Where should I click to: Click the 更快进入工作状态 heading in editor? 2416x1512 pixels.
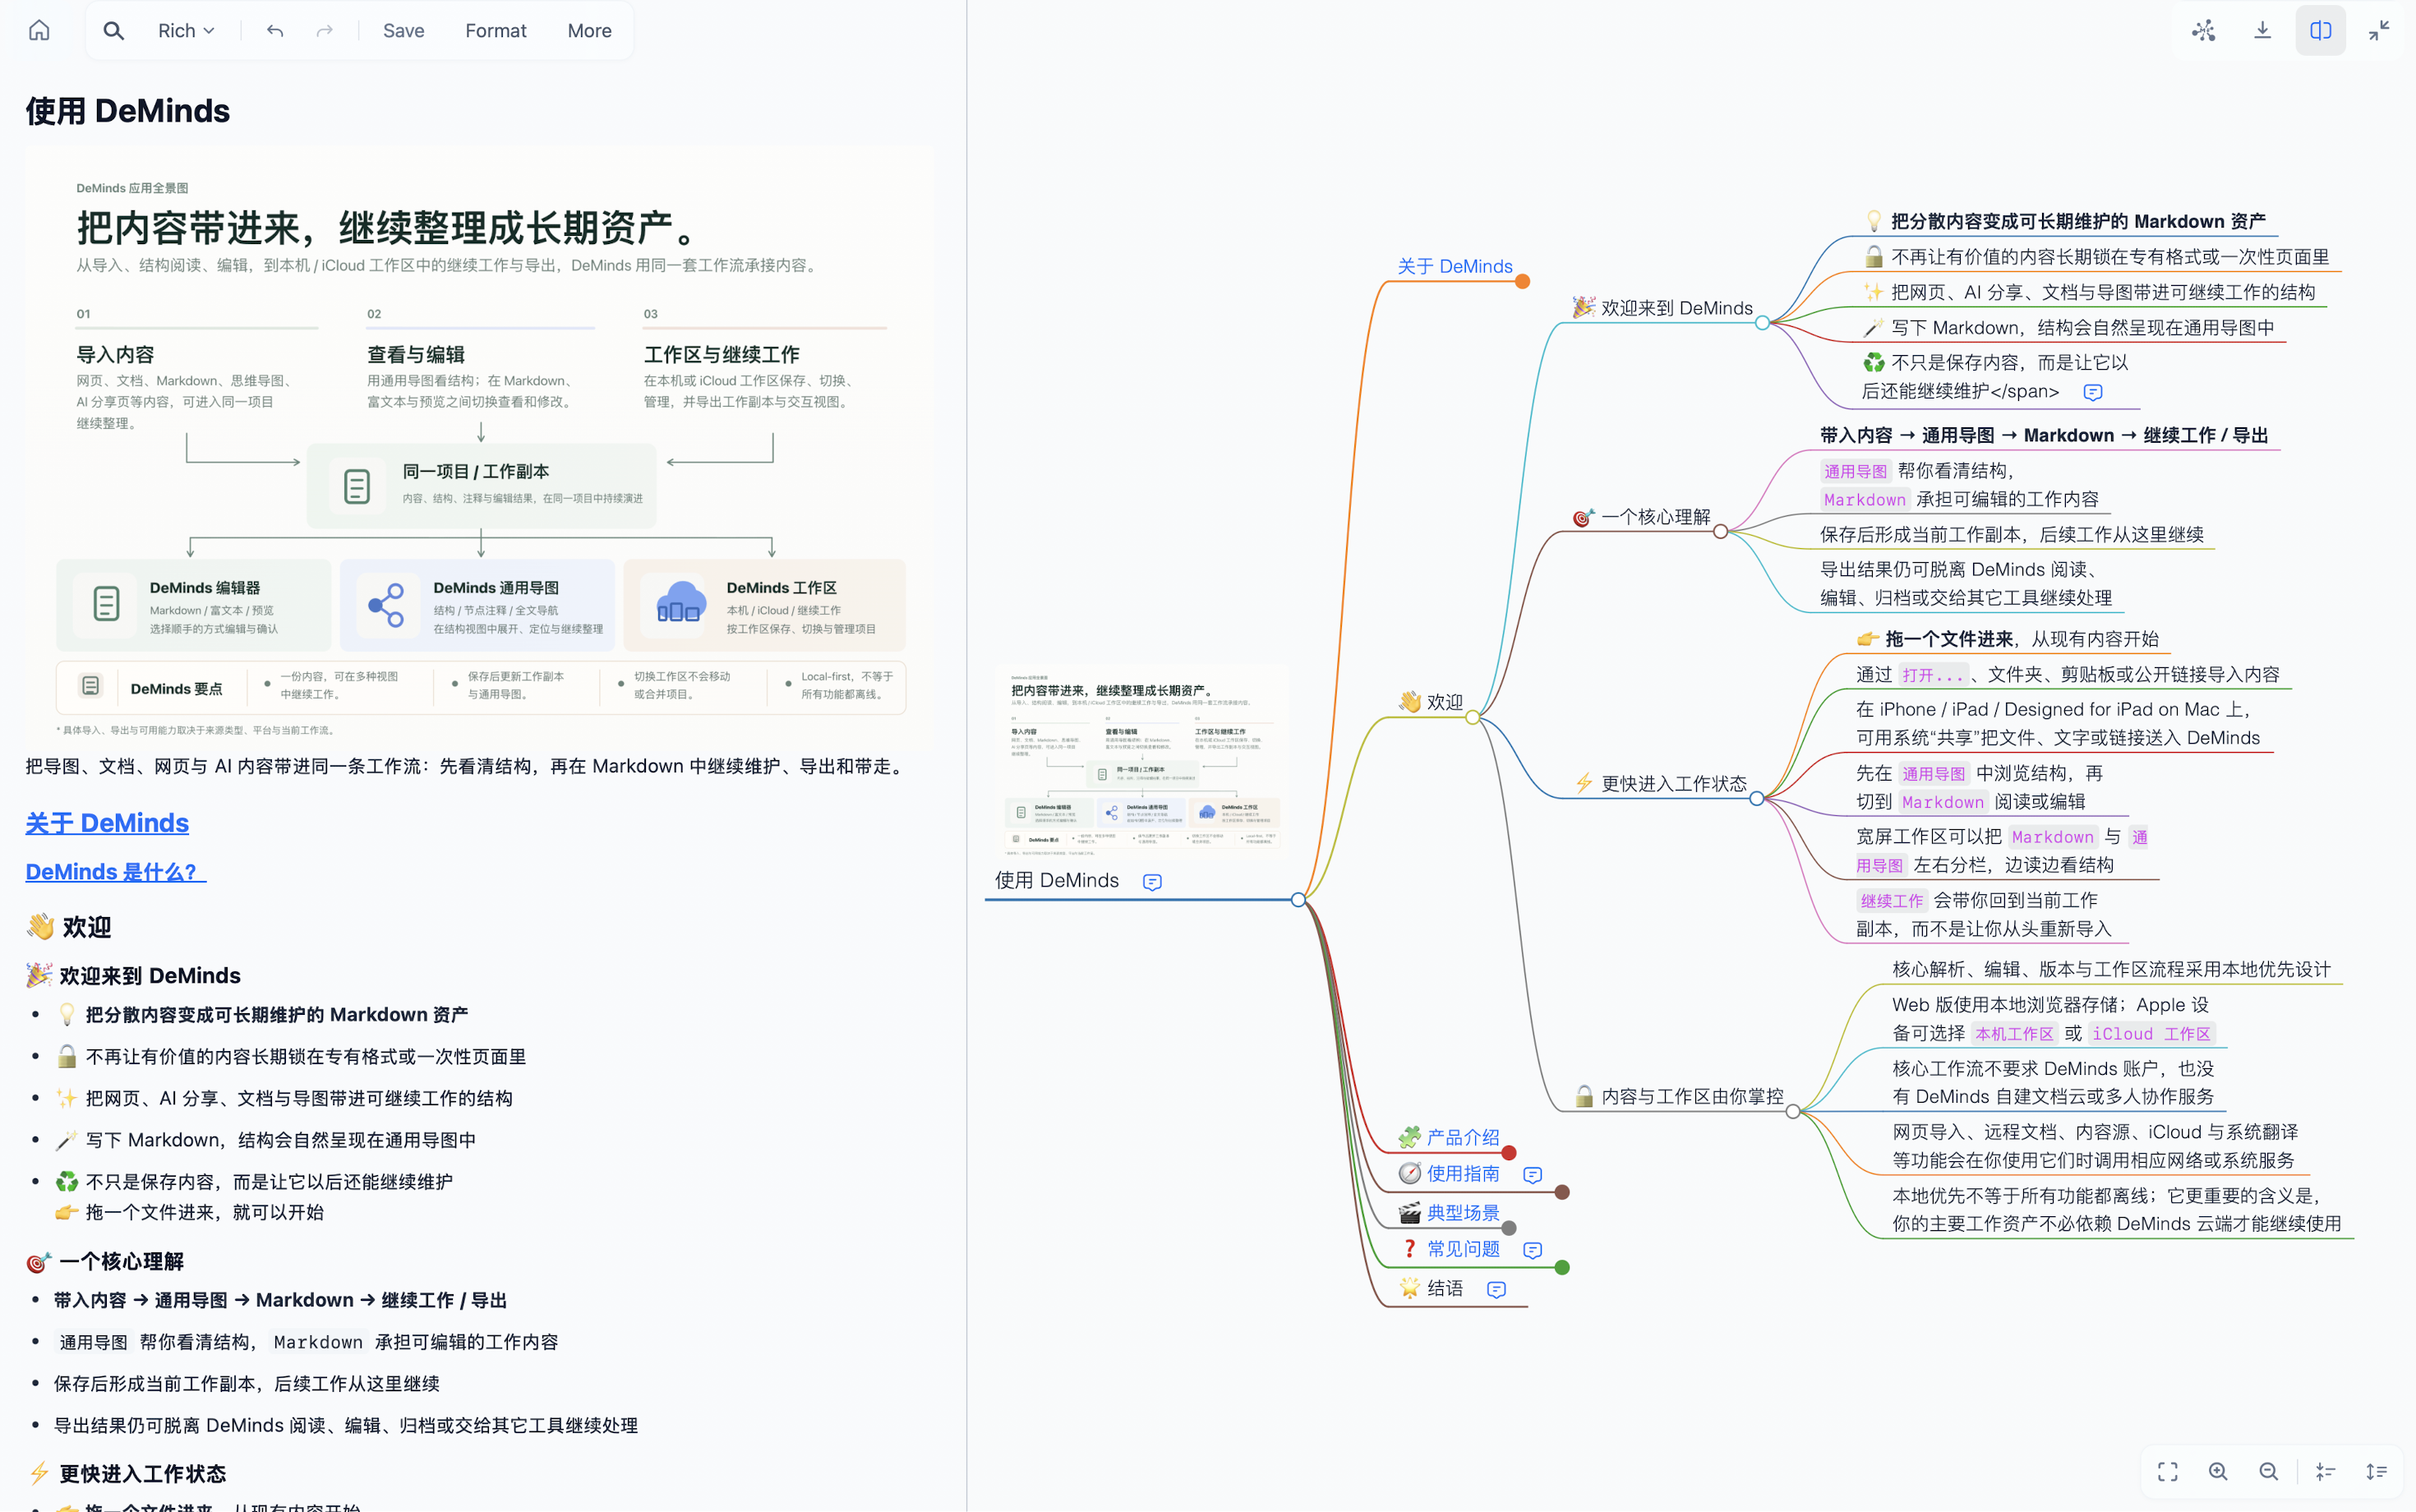tap(127, 1473)
